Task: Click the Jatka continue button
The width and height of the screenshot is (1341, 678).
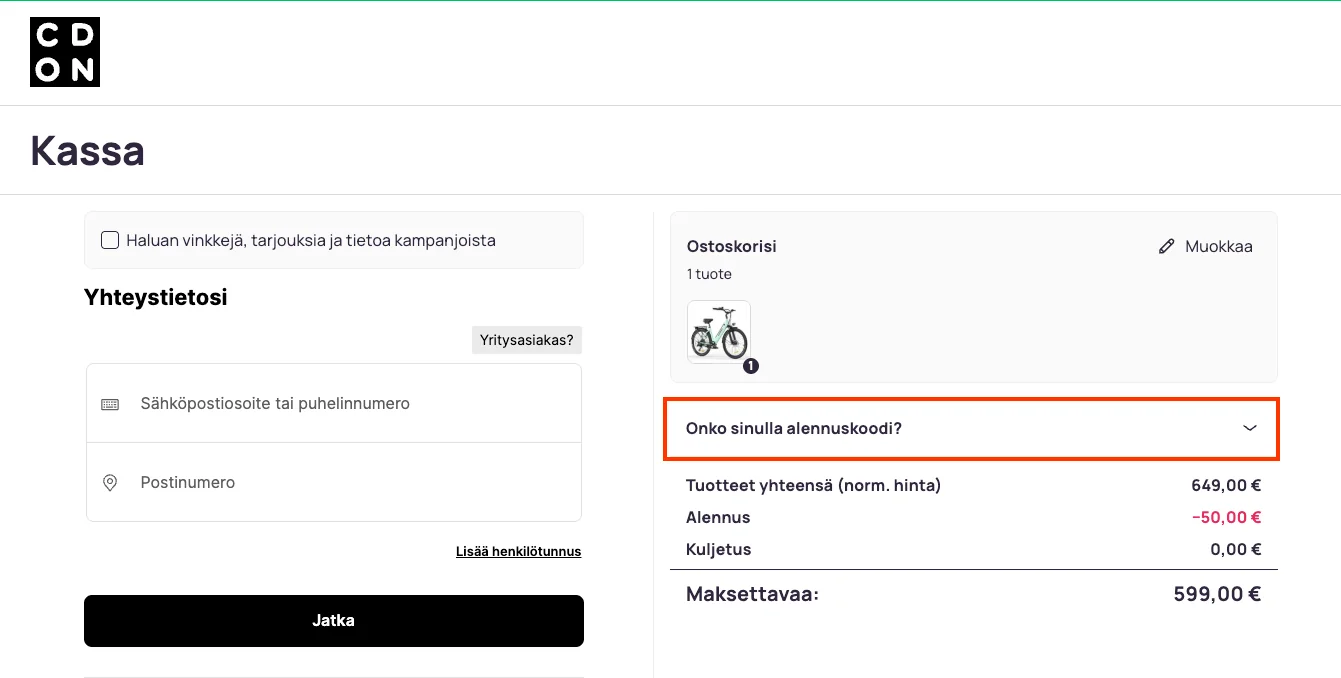Action: click(334, 621)
